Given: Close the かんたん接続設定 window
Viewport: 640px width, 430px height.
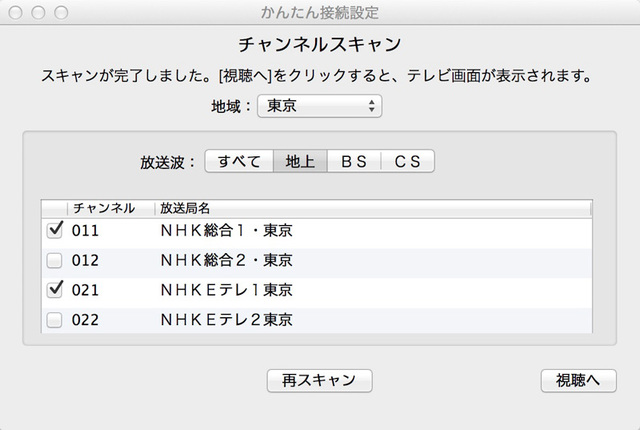Looking at the screenshot, I should 16,14.
